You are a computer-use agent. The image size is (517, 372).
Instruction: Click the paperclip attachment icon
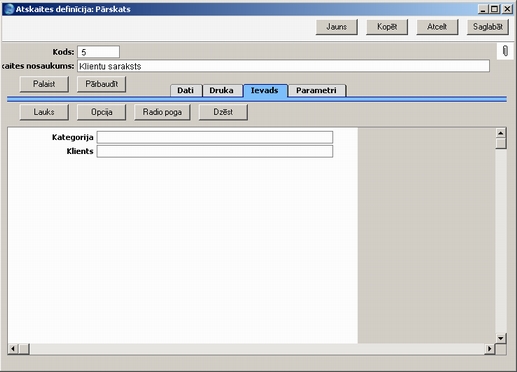(505, 51)
